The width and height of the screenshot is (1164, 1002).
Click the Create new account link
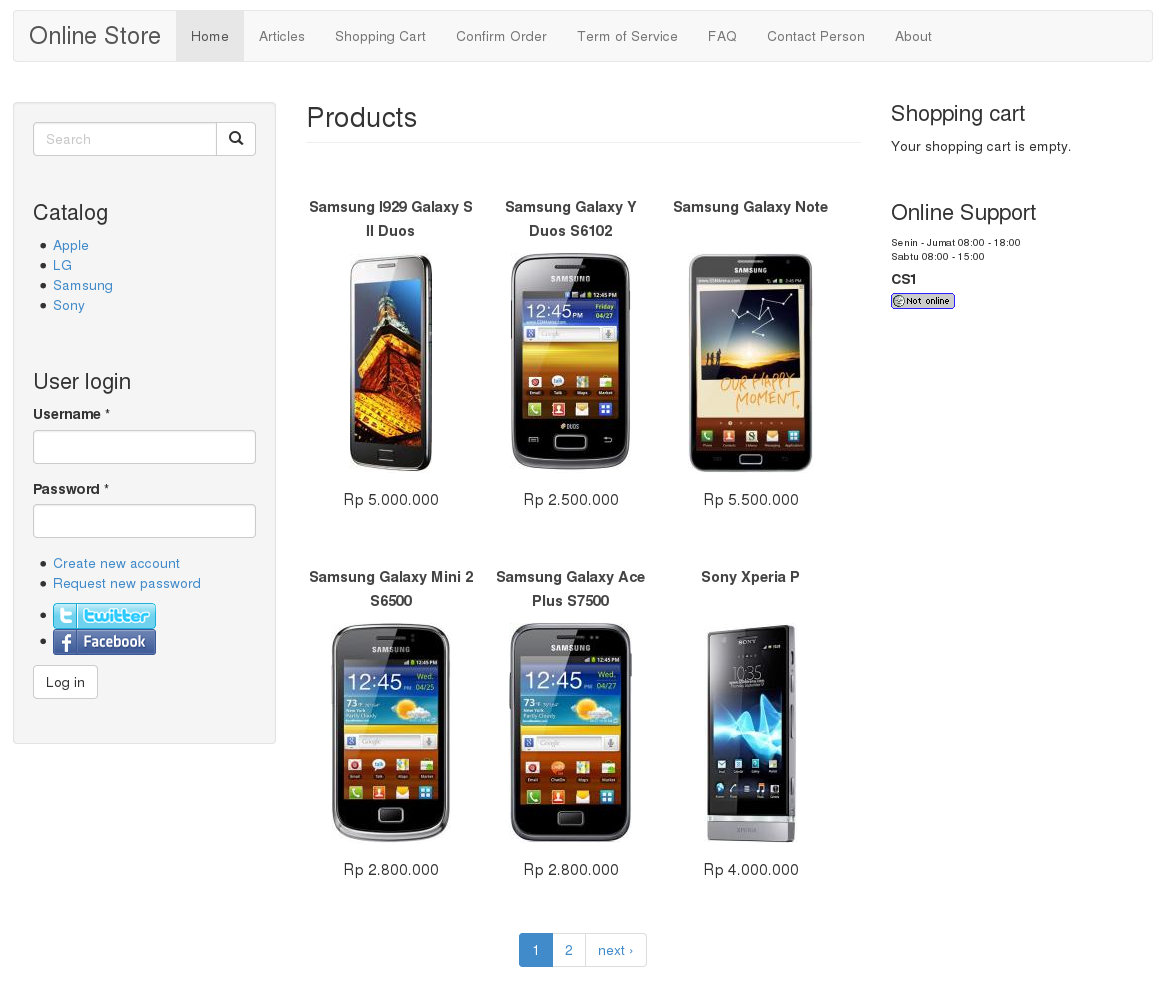coord(116,564)
